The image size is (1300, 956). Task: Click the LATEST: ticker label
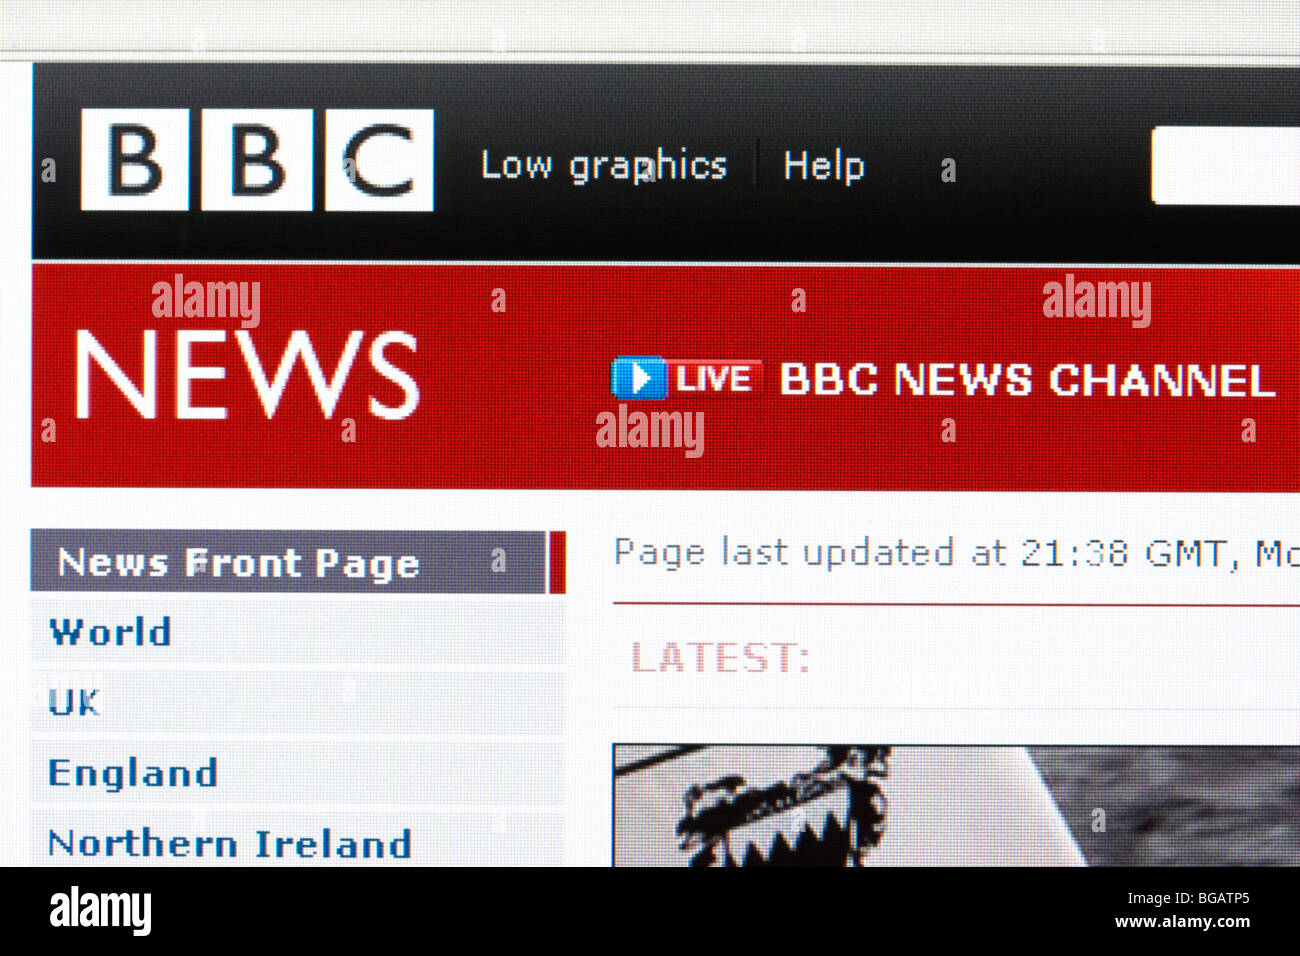coord(720,657)
